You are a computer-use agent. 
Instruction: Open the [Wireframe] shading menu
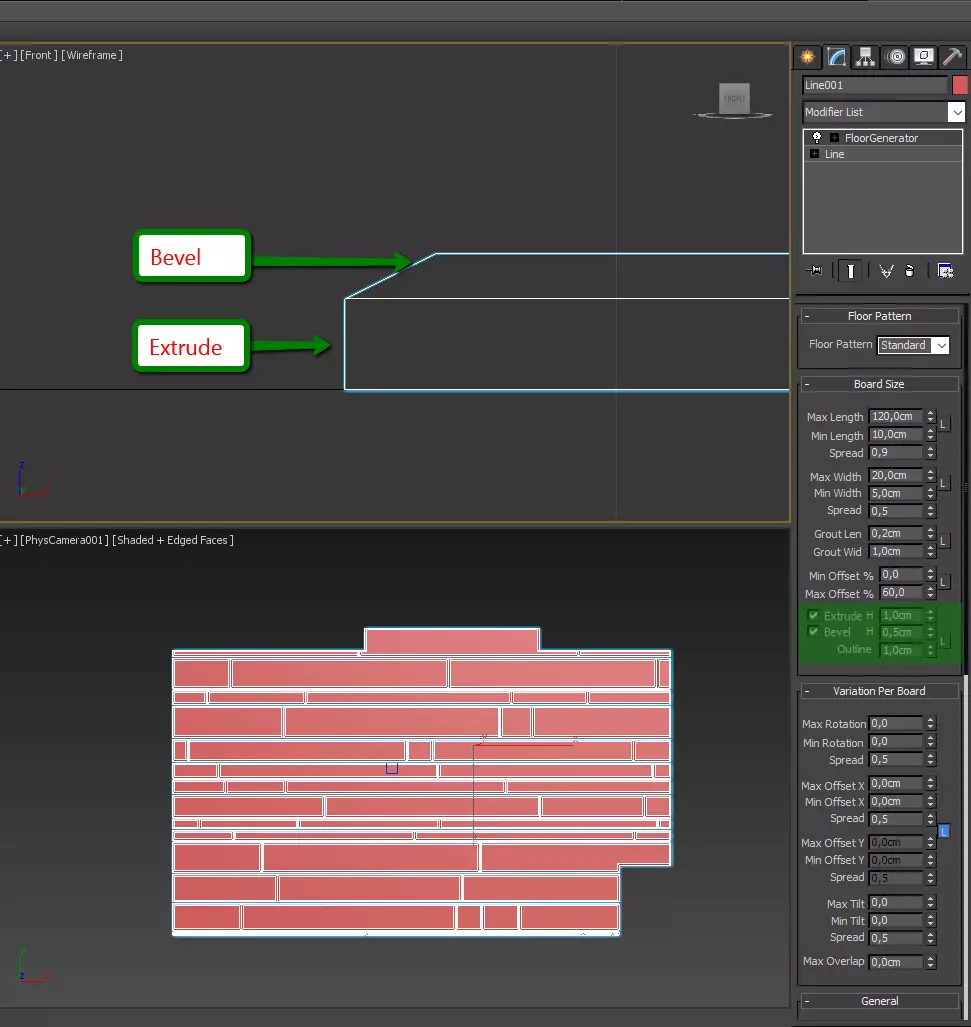pyautogui.click(x=92, y=55)
